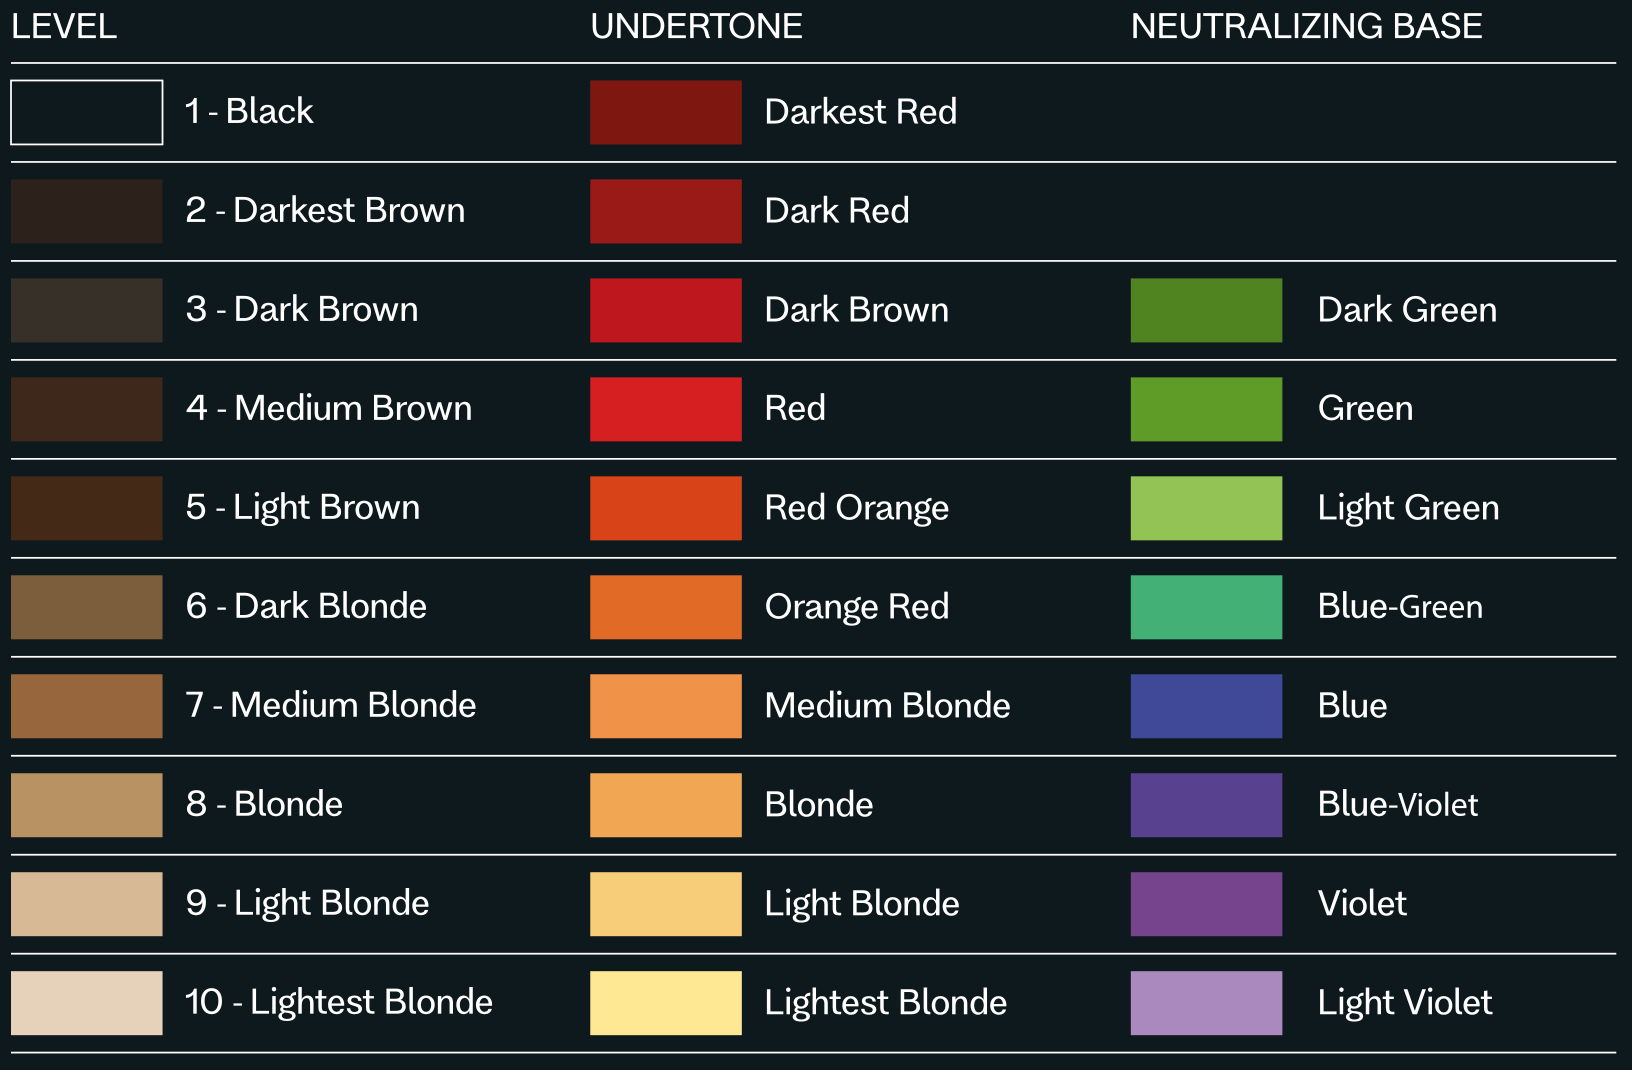Image resolution: width=1632 pixels, height=1070 pixels.
Task: Select the 8 - Blonde level swatch
Action: [87, 805]
